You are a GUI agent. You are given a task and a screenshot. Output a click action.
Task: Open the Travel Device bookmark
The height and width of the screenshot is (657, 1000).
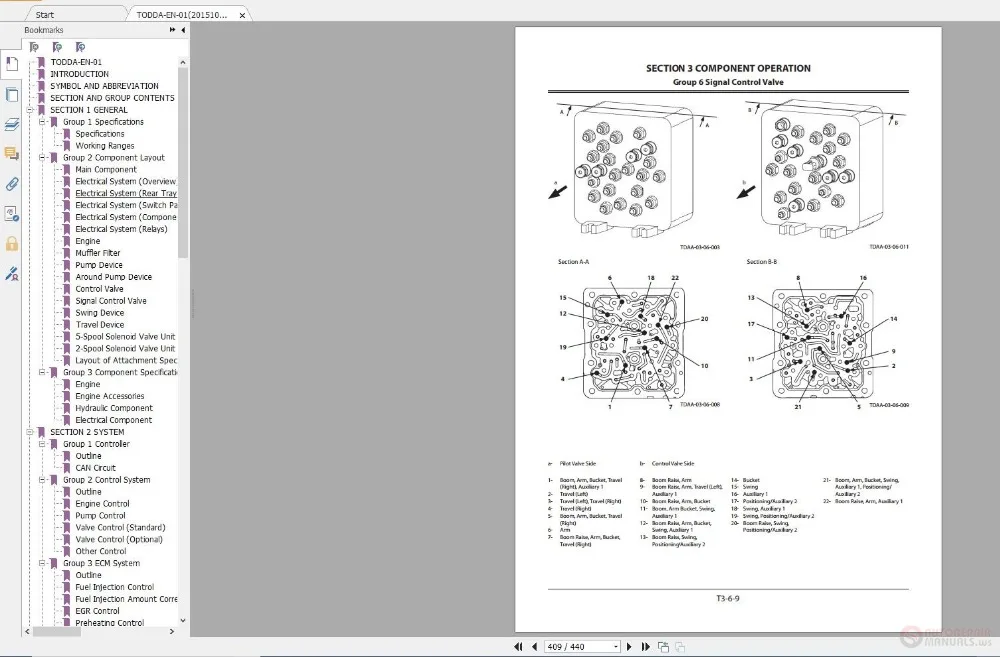coord(99,325)
